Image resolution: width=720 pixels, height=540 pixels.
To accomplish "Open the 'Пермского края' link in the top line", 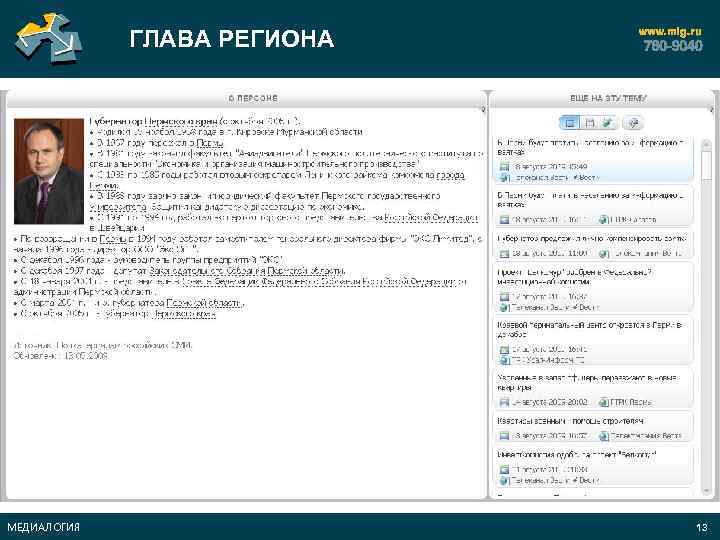I will (x=181, y=122).
